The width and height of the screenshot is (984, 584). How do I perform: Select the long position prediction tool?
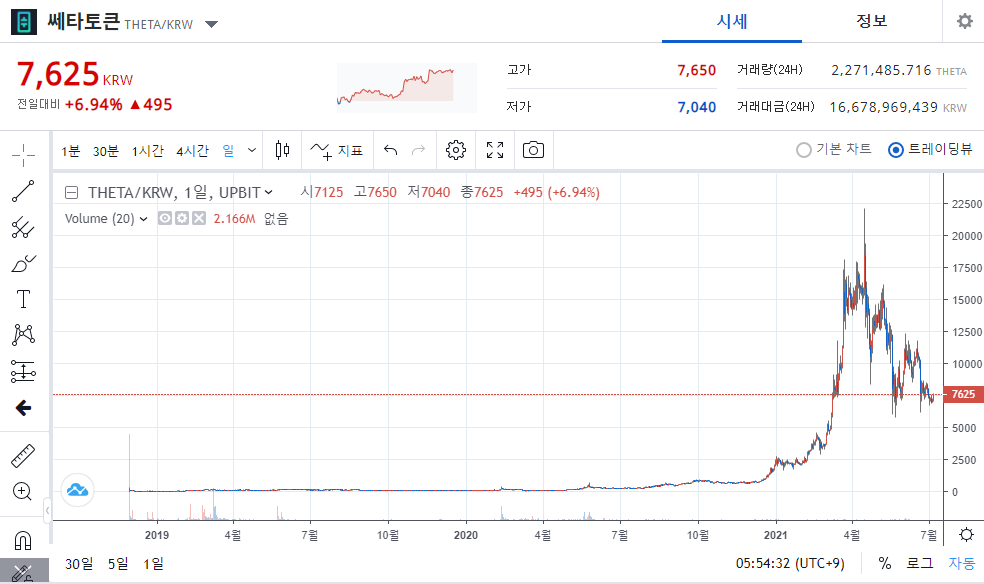coord(23,371)
